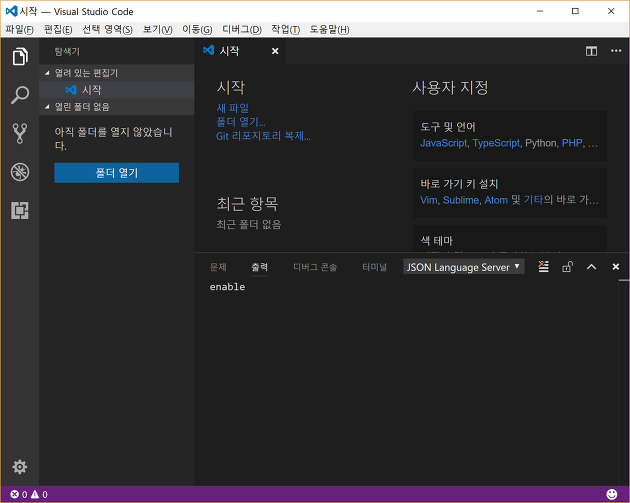
Task: Click the 탐색기 sidebar title
Action: point(67,51)
